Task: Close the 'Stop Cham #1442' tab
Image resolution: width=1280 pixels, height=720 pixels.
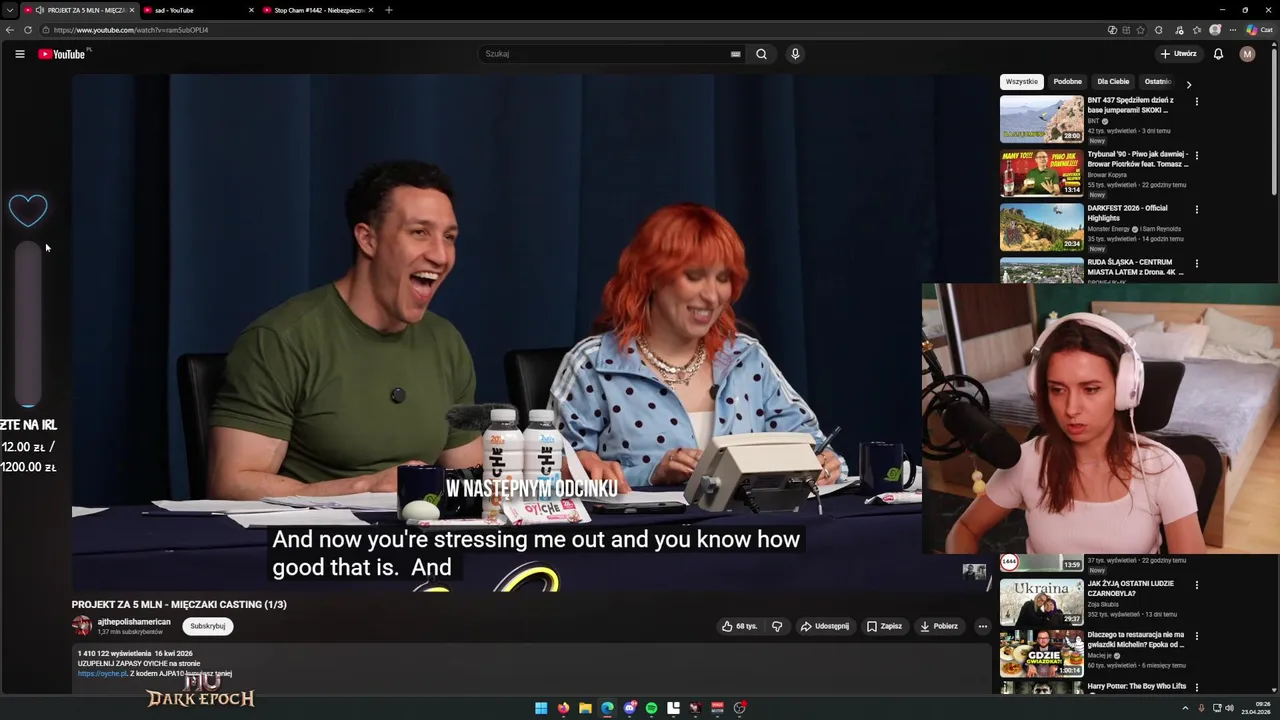Action: 370,10
